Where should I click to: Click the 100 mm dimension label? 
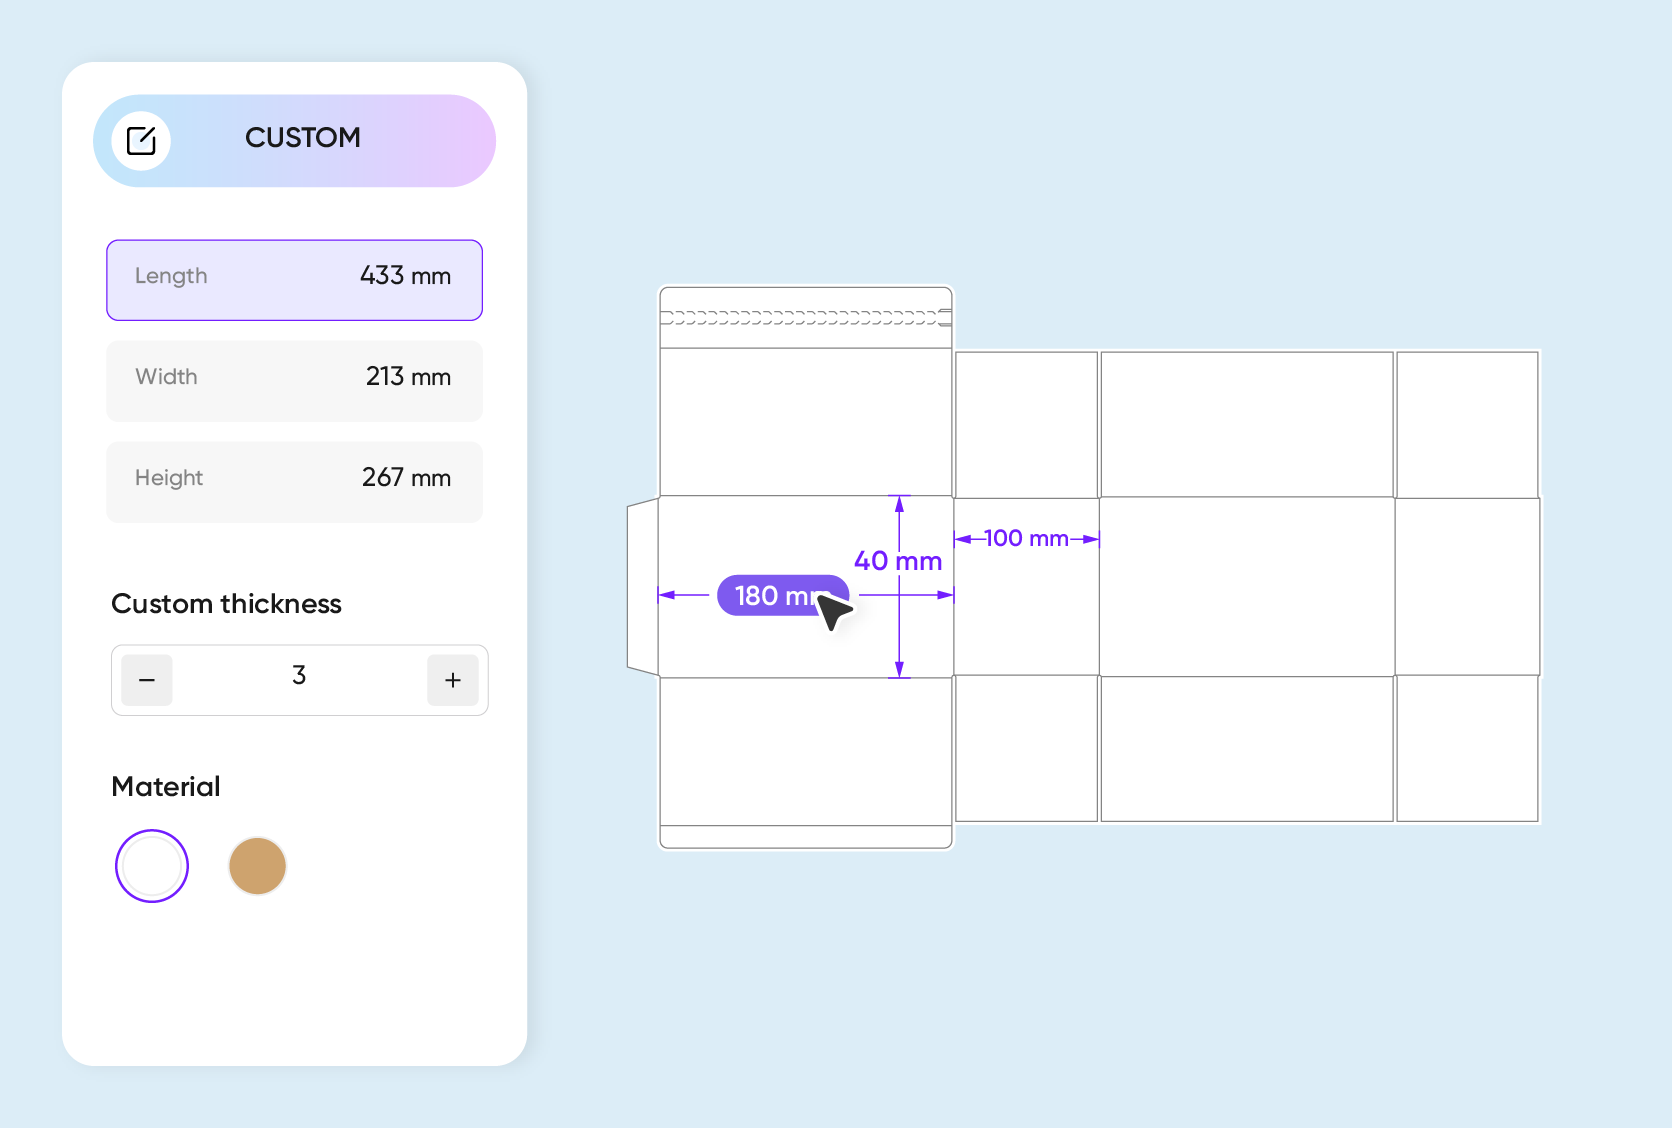(x=1027, y=538)
